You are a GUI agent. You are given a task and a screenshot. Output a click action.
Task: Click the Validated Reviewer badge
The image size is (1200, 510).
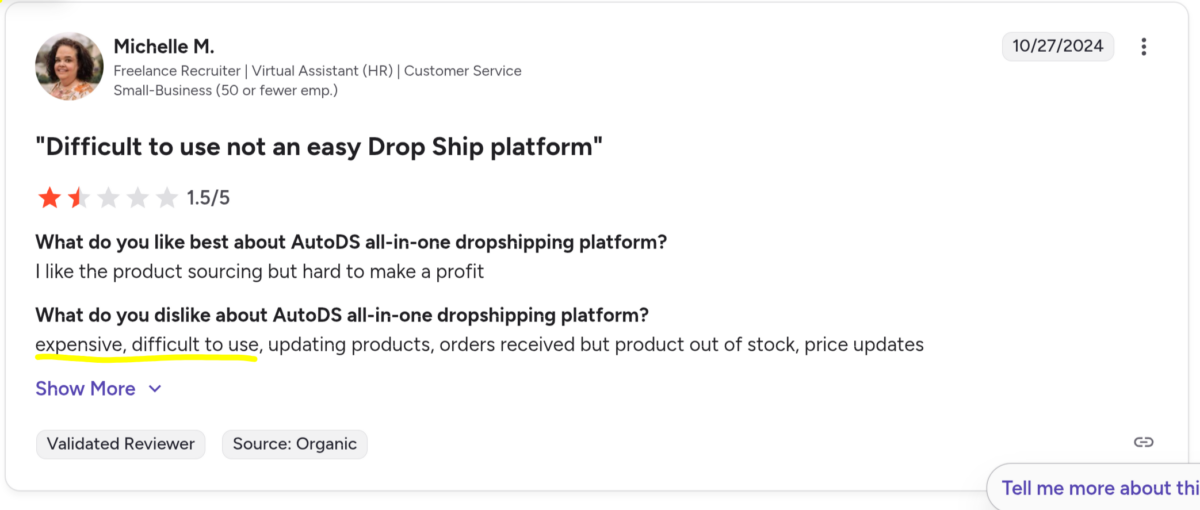click(121, 444)
